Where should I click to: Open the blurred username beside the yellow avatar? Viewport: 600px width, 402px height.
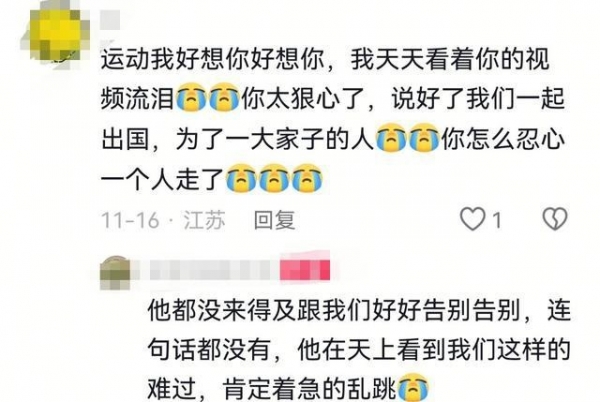[110, 20]
